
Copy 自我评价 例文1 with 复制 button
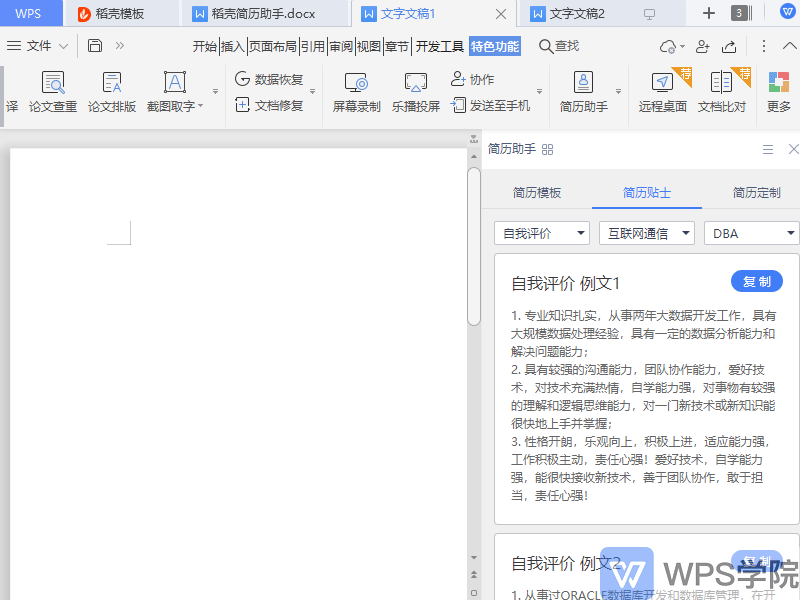click(757, 281)
